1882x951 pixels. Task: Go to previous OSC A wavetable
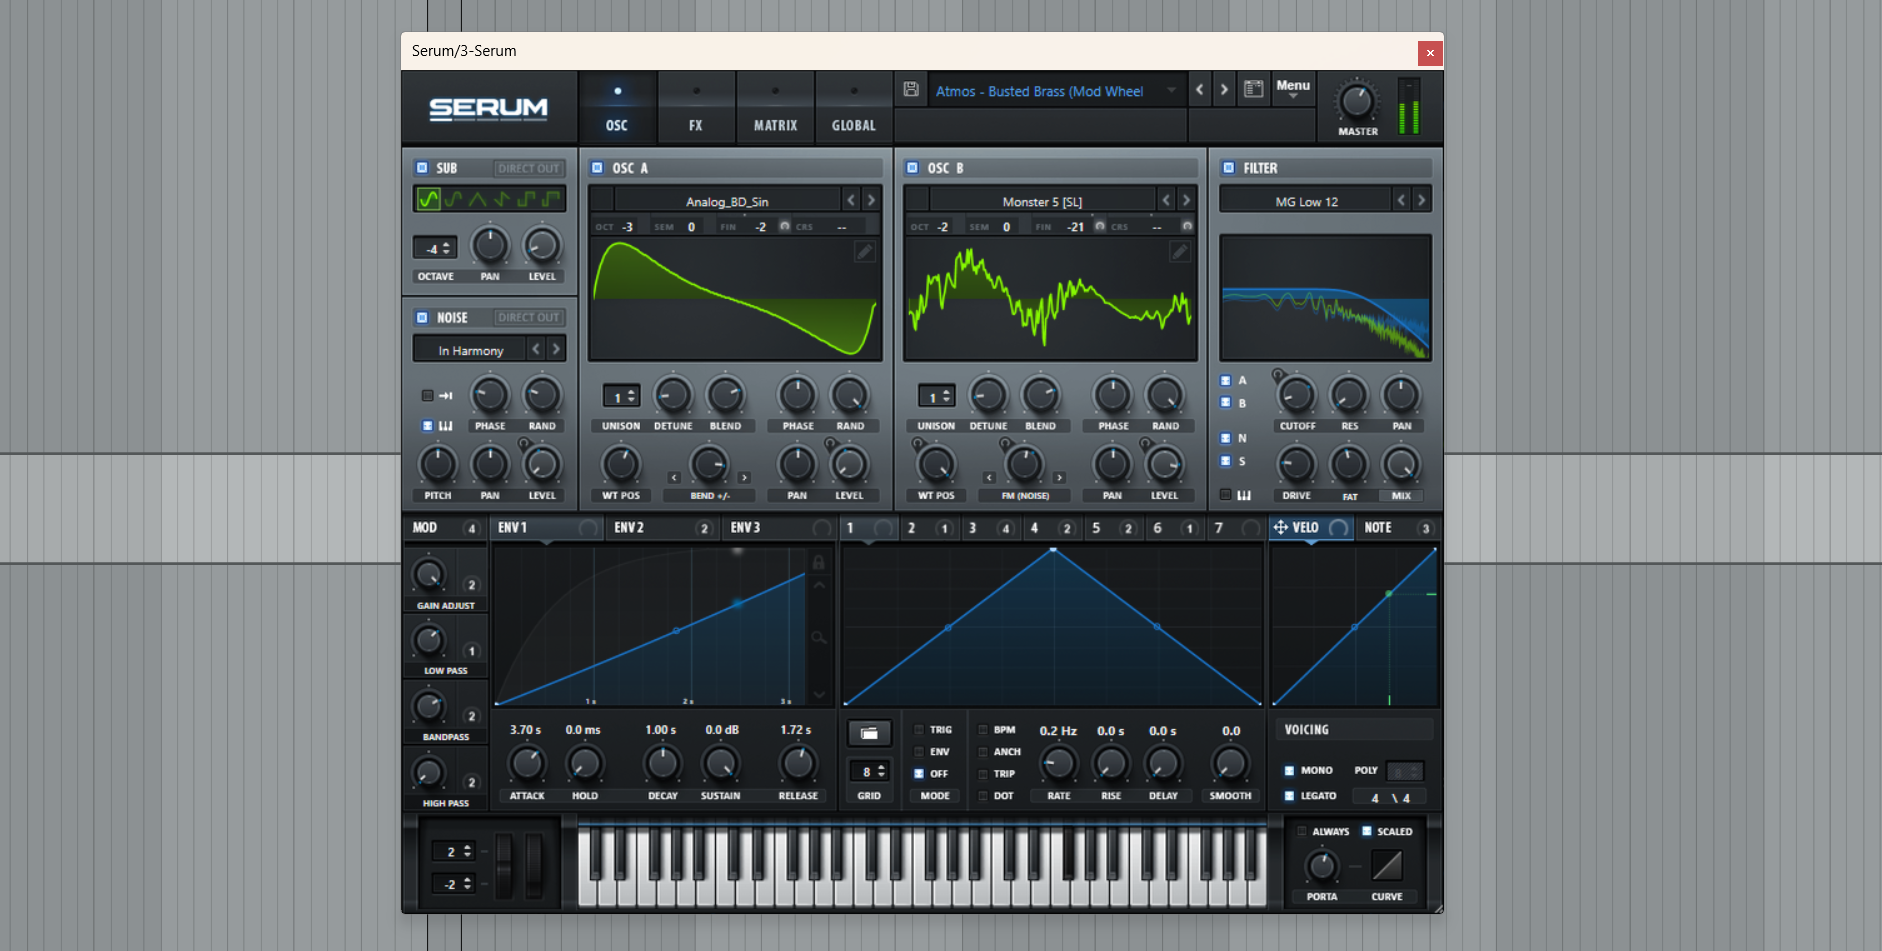pos(851,200)
